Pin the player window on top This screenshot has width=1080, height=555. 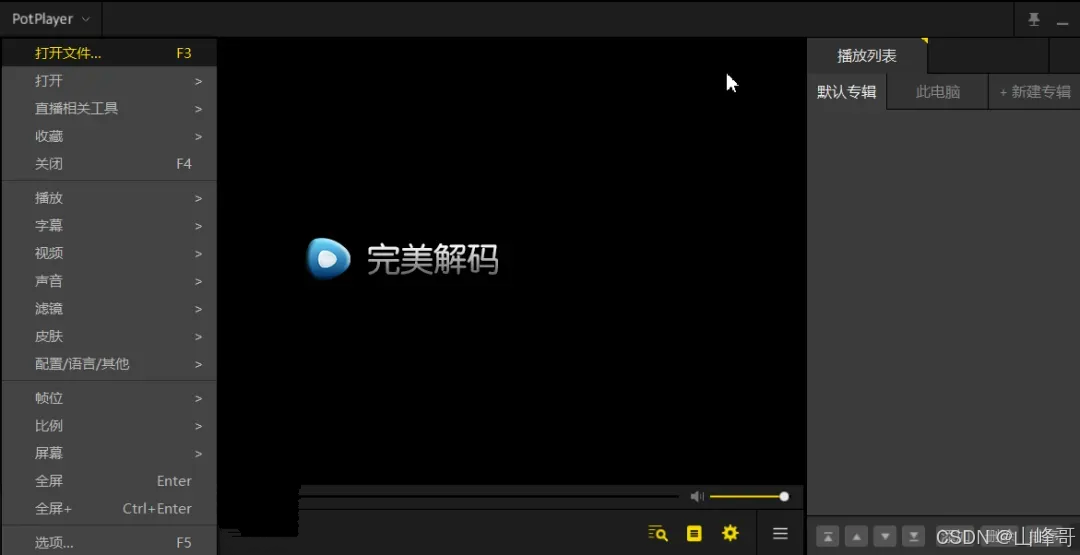(x=1034, y=19)
